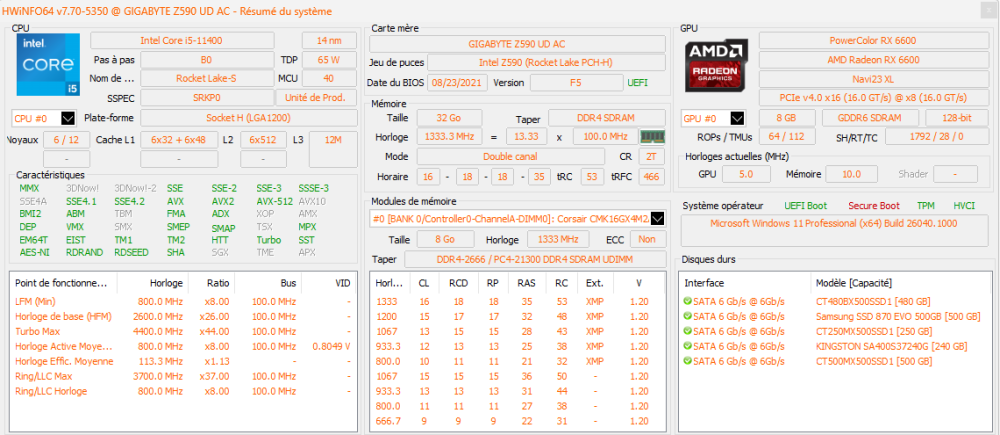This screenshot has height=435, width=1000.
Task: Click the BIOS date 08/23/2021
Action: [x=457, y=83]
